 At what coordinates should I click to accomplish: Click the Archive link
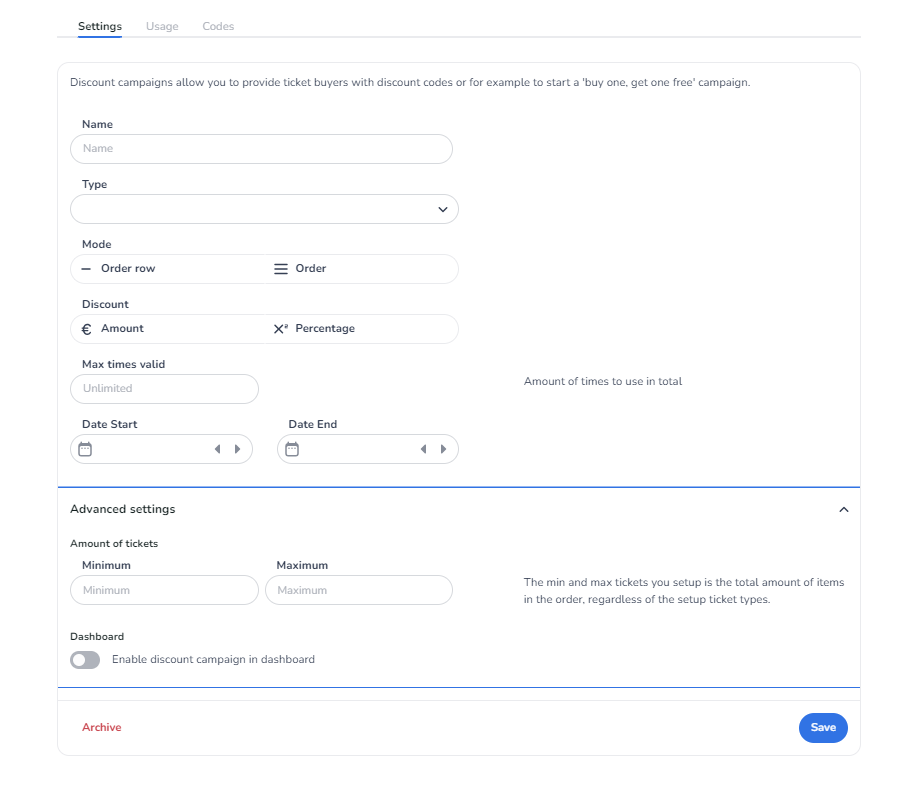click(101, 728)
